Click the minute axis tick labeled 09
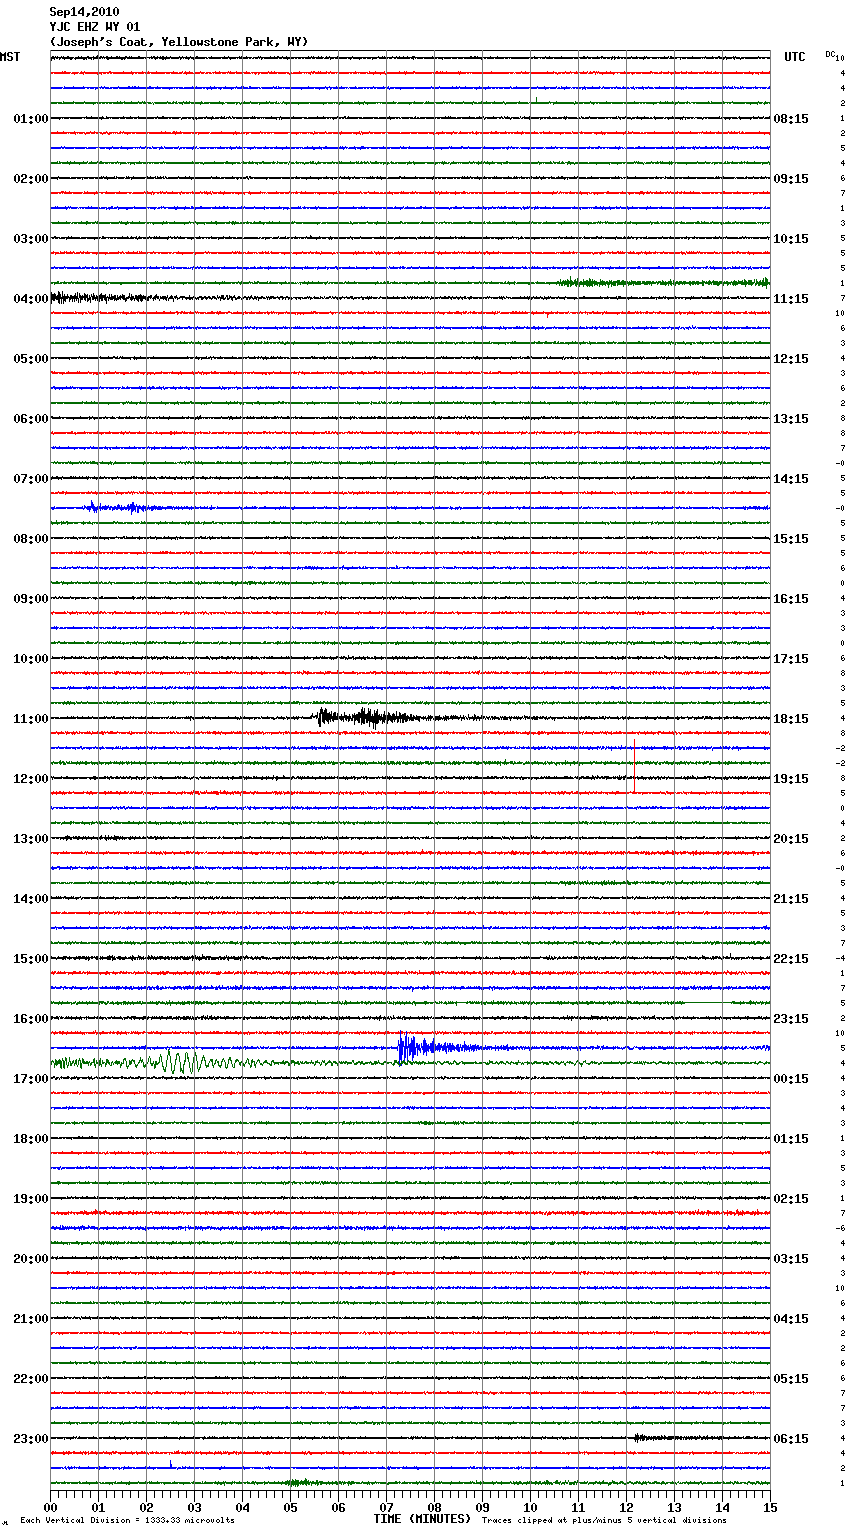Screen dimensions: 850x1534 (482, 1507)
